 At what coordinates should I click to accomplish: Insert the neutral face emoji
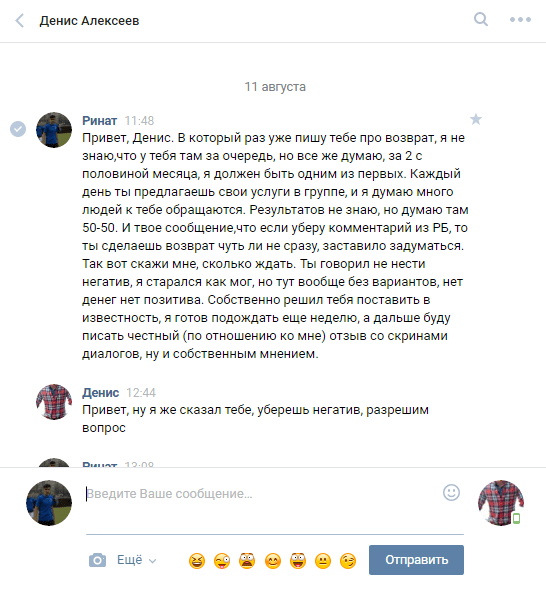(323, 561)
